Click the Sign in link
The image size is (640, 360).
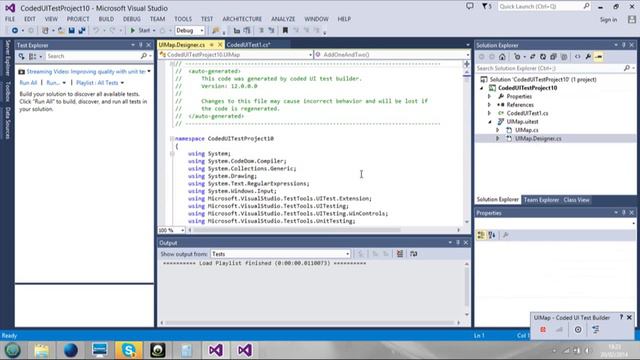(x=608, y=20)
